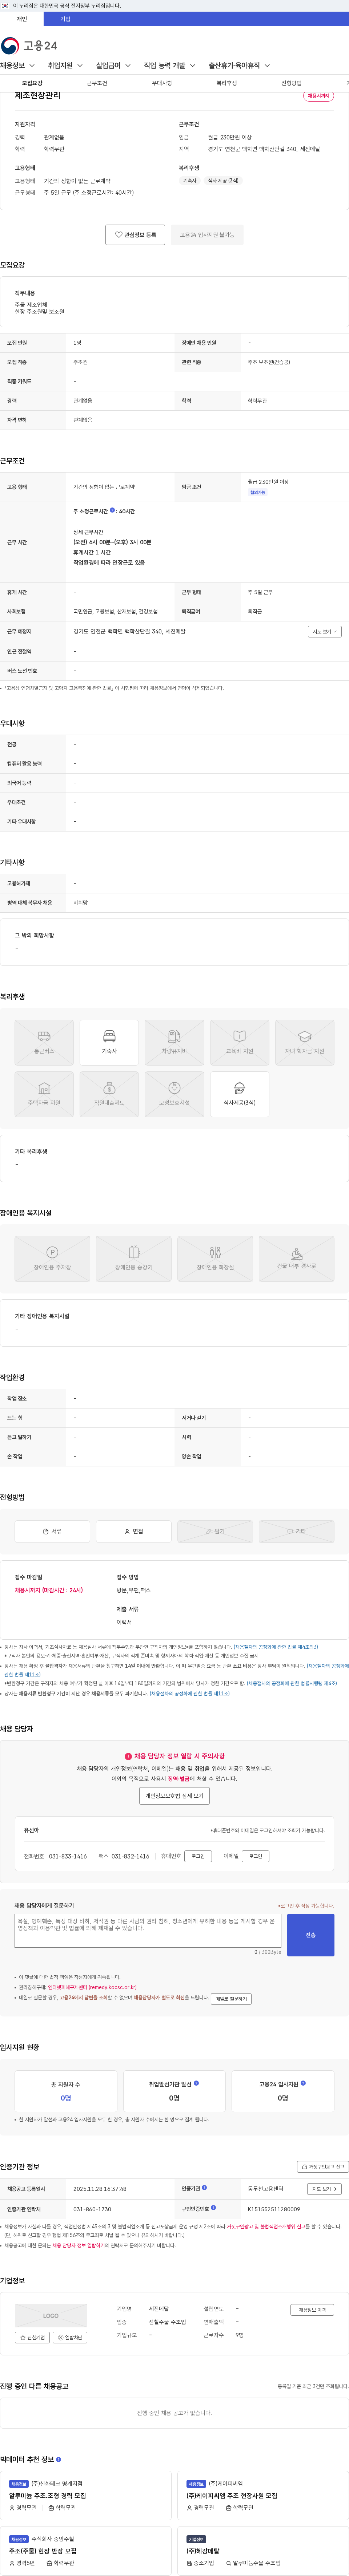
Task: Click info icon next to 주 소정근로시간
Action: click(112, 510)
